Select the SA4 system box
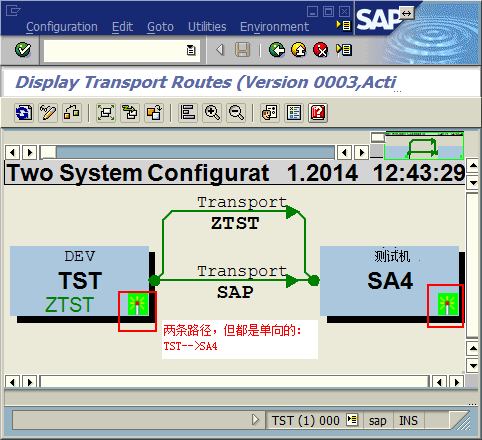This screenshot has height=440, width=482. pos(389,281)
